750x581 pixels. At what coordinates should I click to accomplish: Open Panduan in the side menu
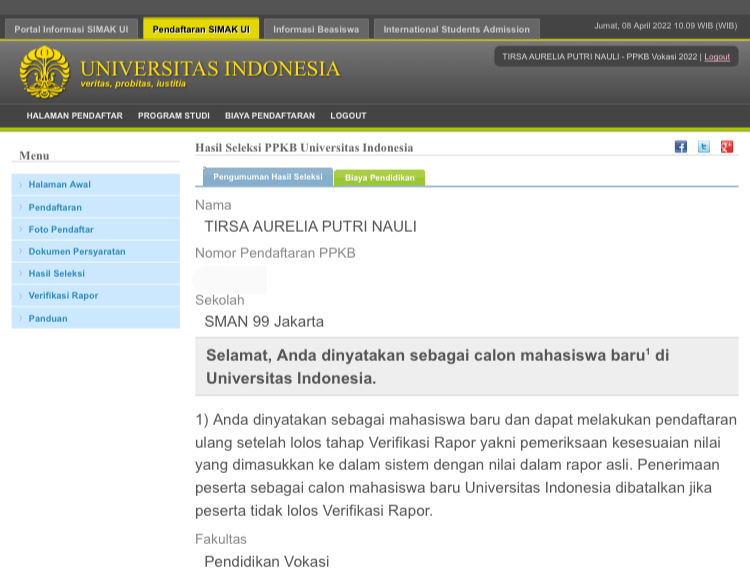tap(96, 318)
